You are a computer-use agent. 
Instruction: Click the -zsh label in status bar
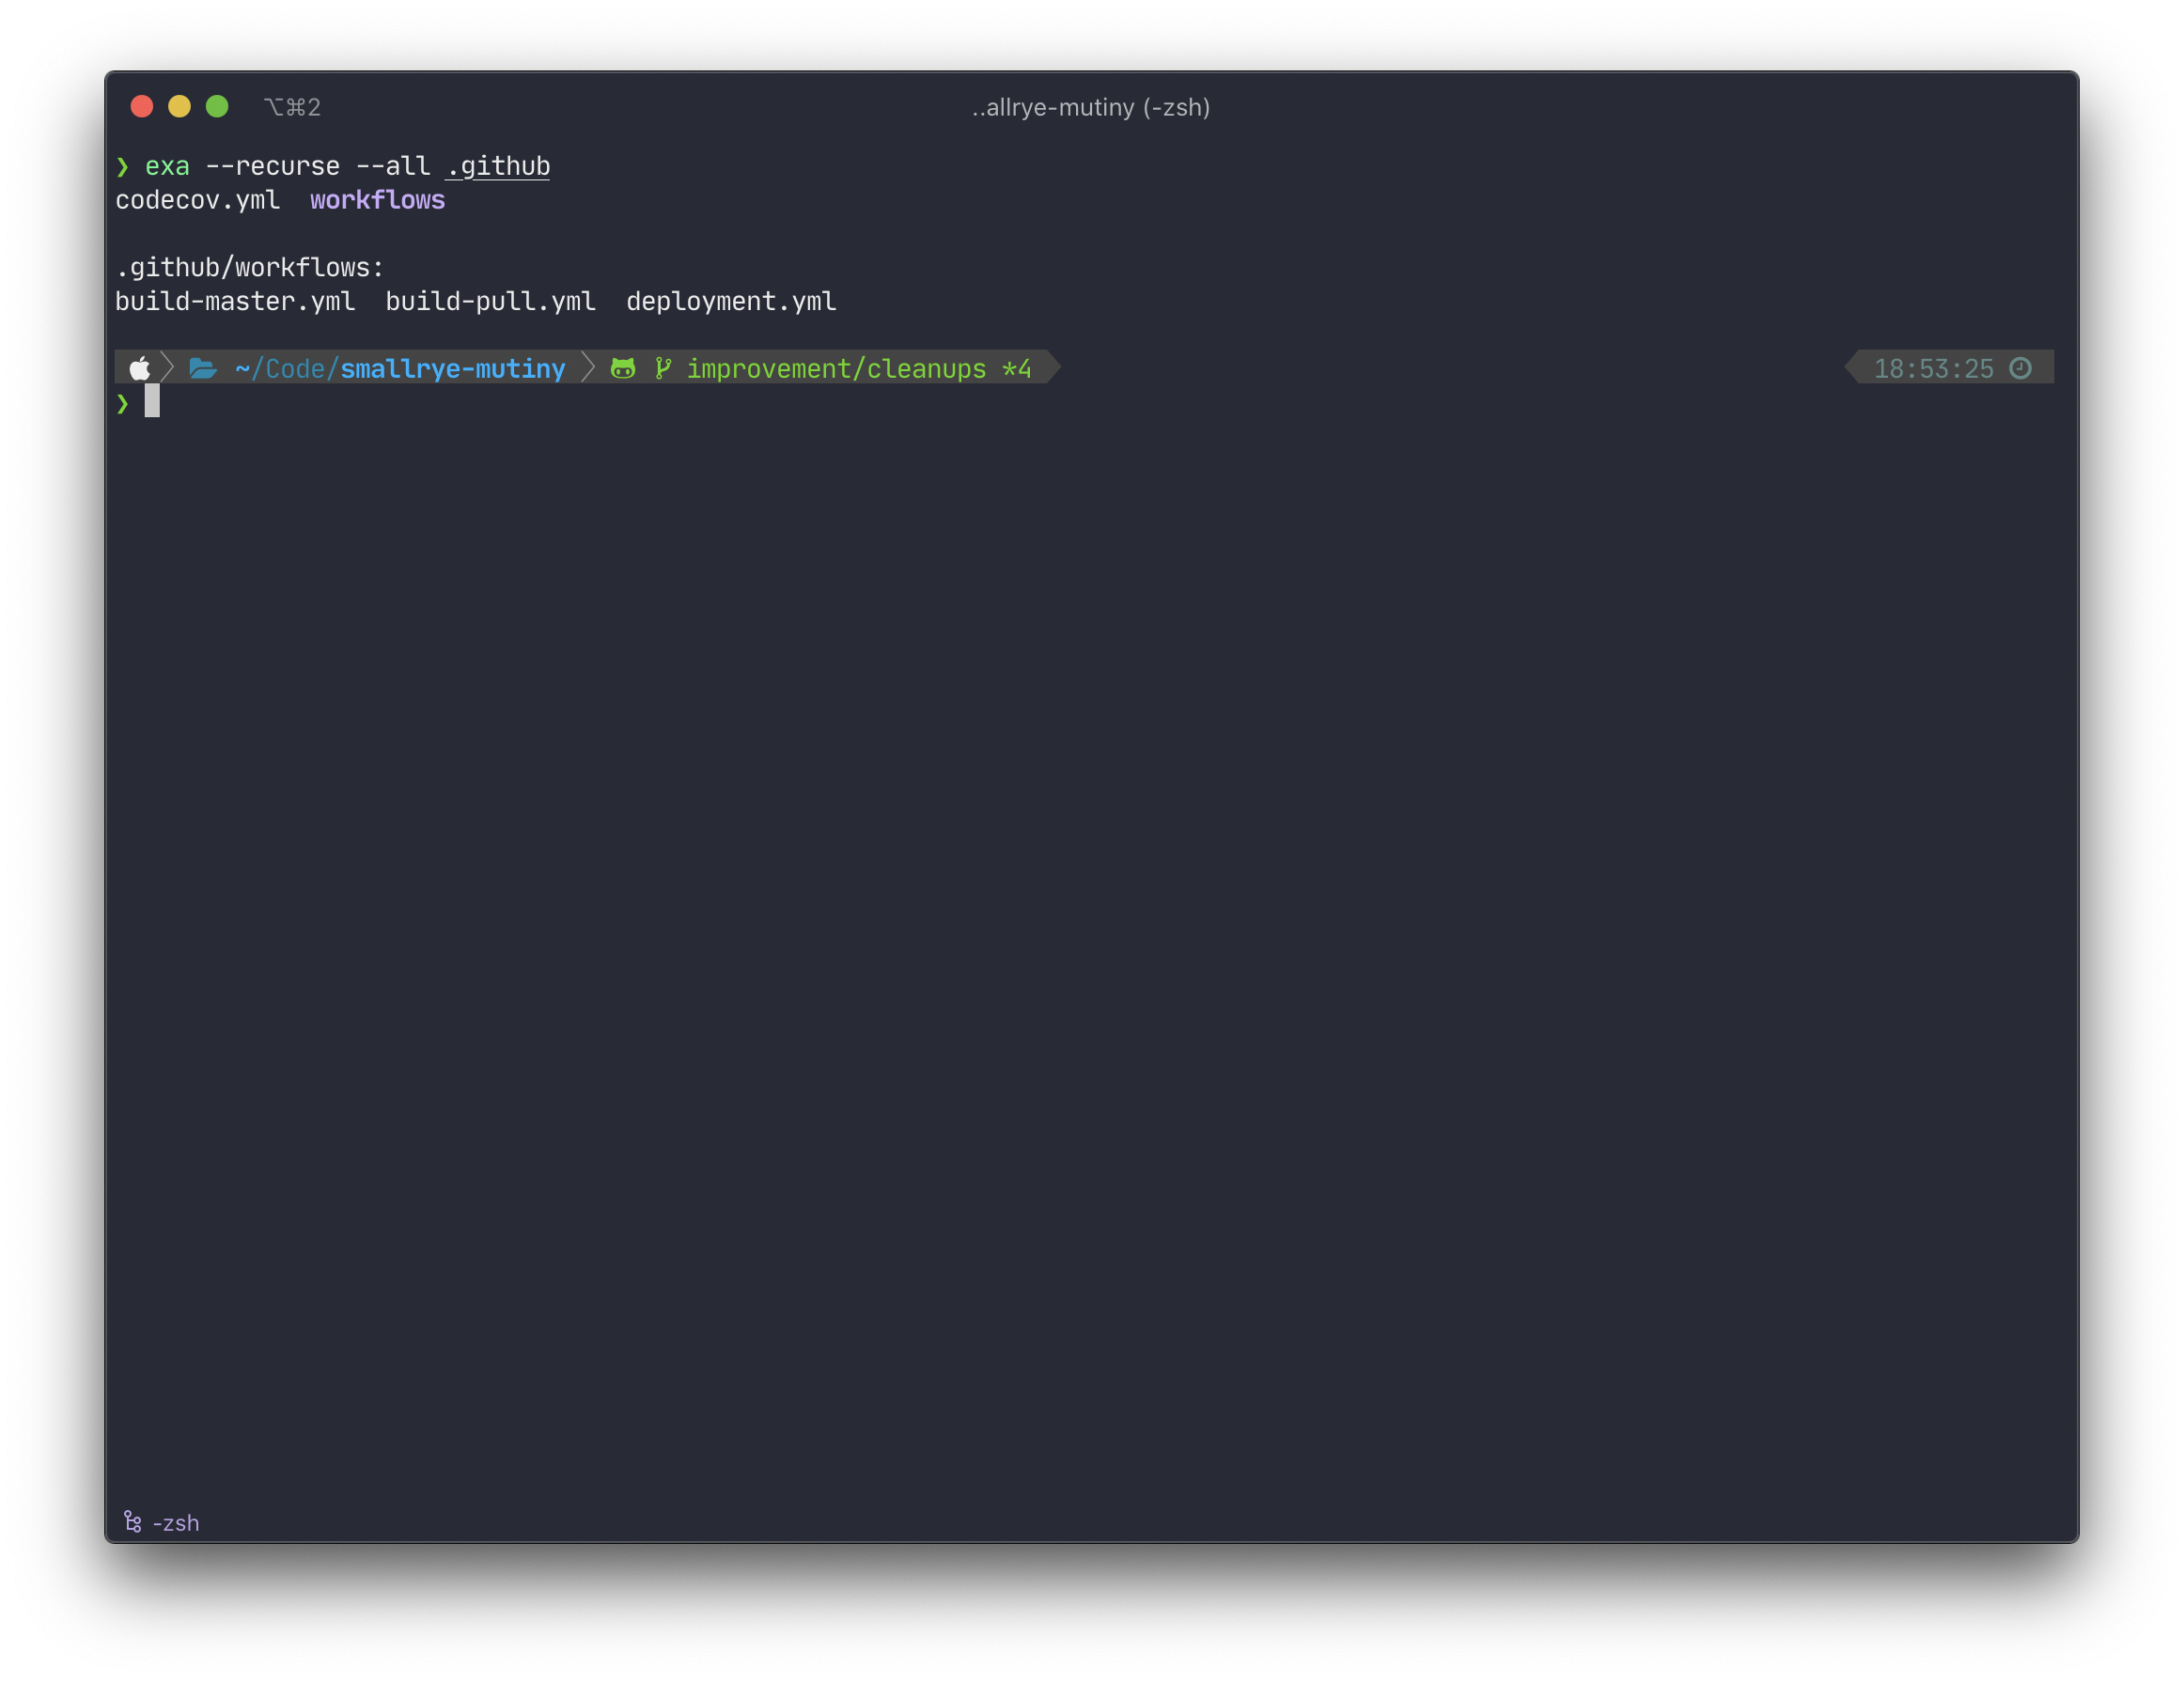[176, 1523]
